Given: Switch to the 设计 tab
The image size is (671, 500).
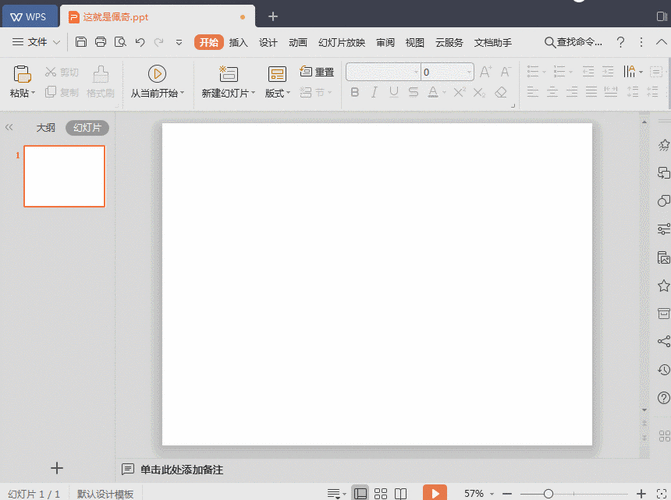Looking at the screenshot, I should point(268,42).
